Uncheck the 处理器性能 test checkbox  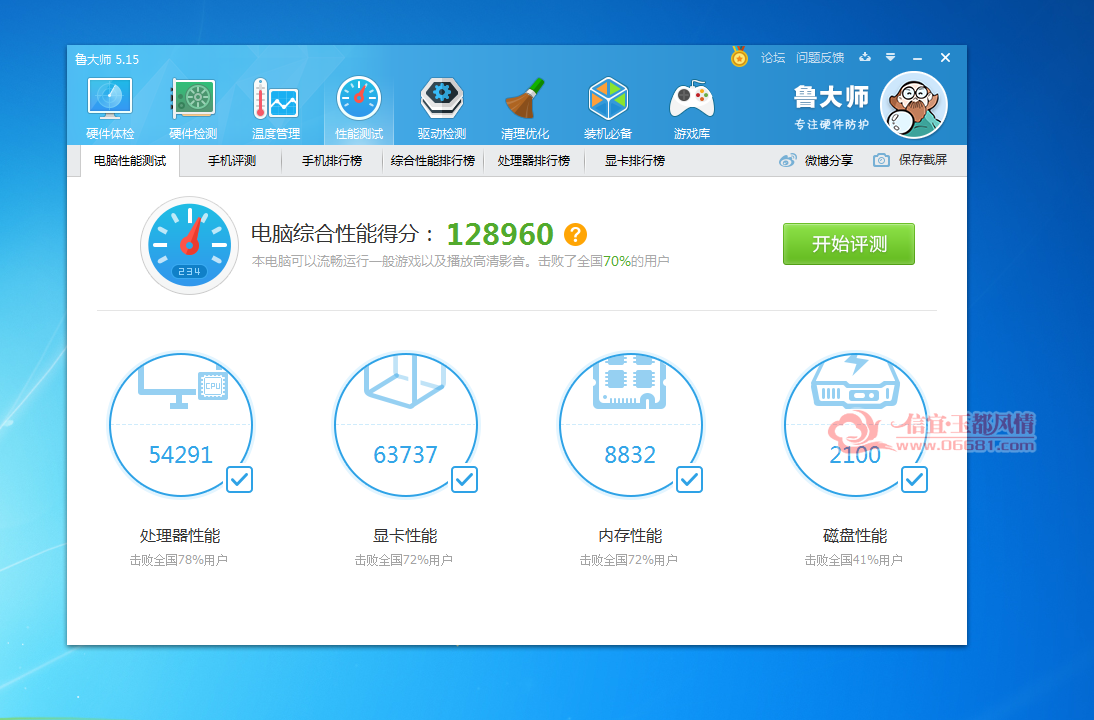pyautogui.click(x=239, y=479)
